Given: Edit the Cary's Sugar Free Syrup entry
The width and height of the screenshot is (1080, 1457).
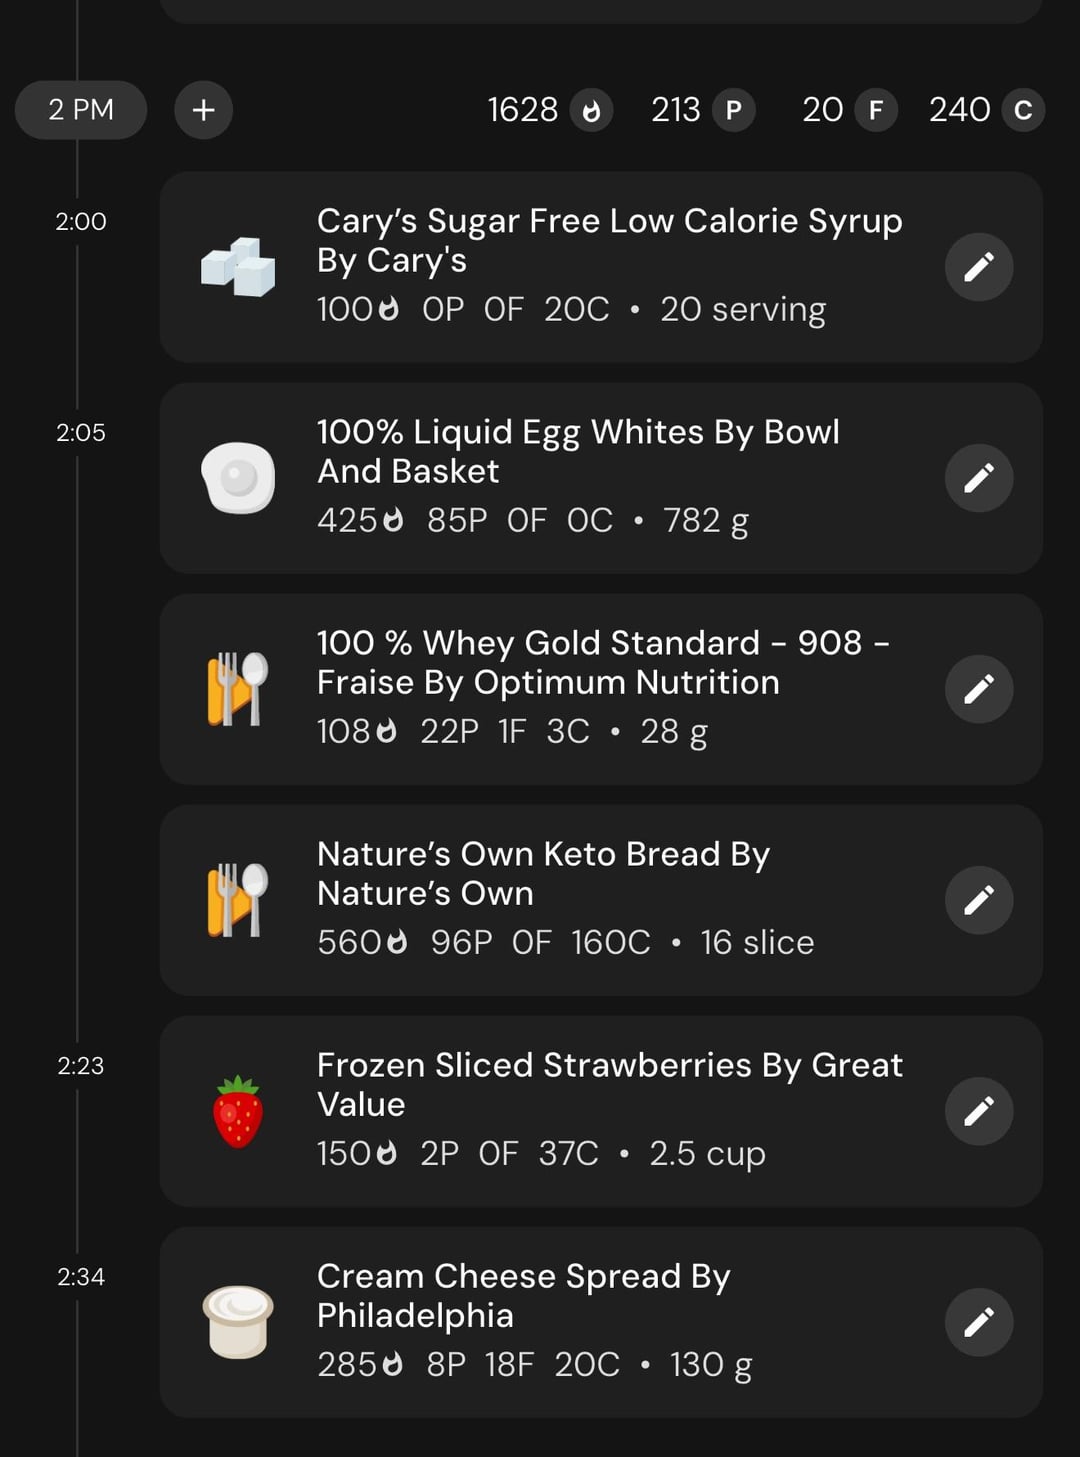Looking at the screenshot, I should [x=979, y=267].
